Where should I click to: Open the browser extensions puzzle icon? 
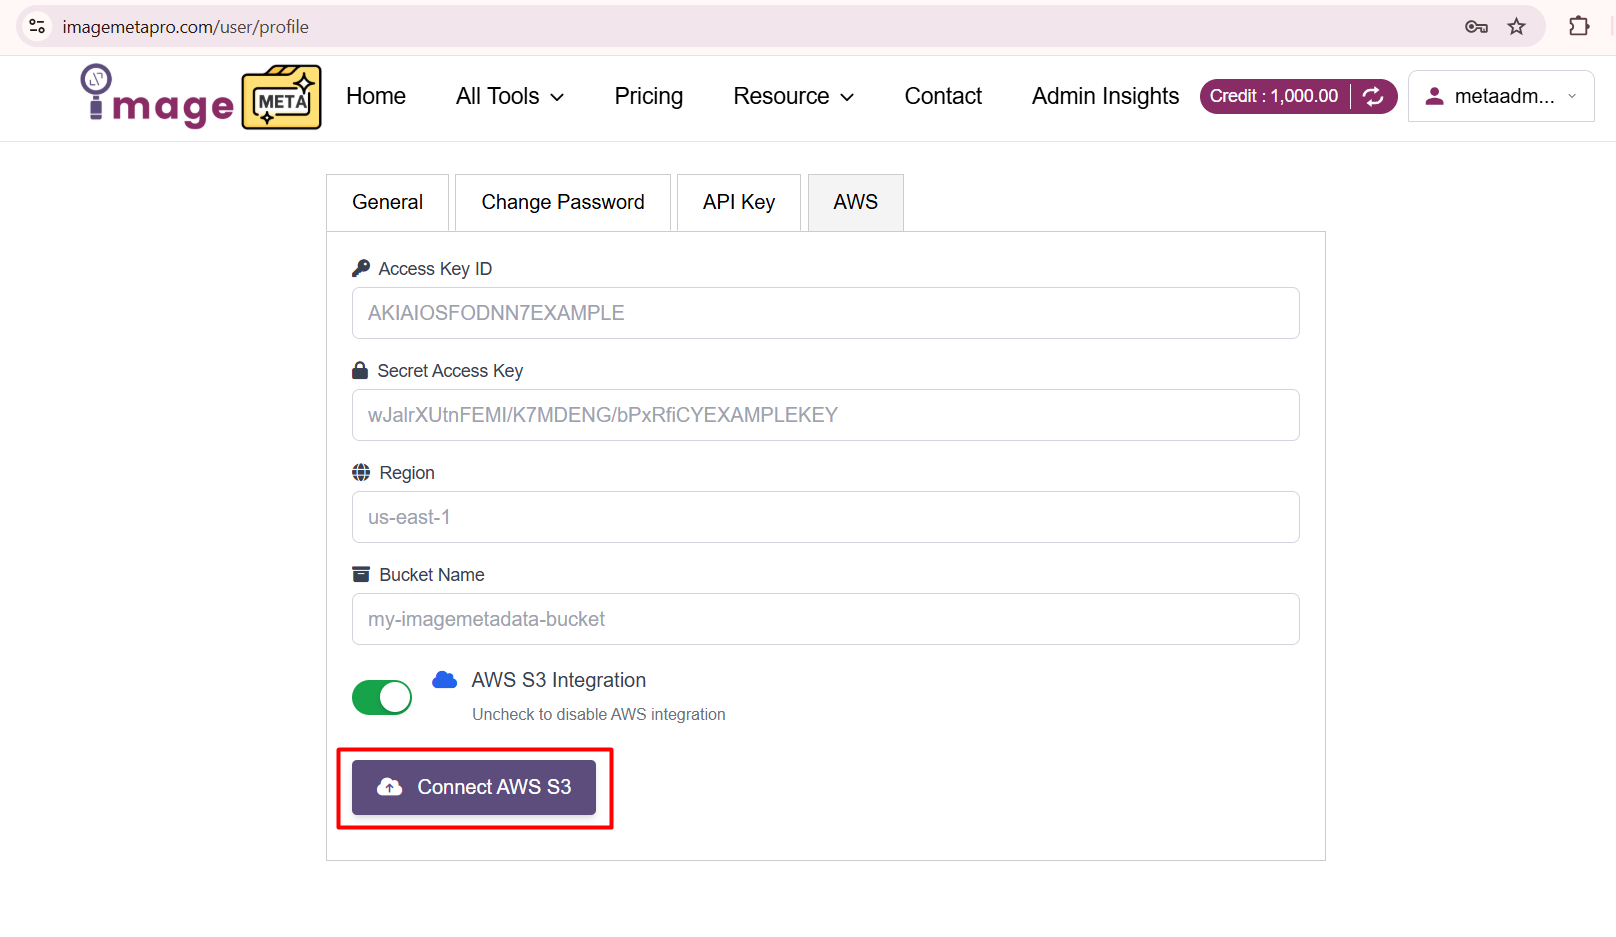[x=1579, y=26]
